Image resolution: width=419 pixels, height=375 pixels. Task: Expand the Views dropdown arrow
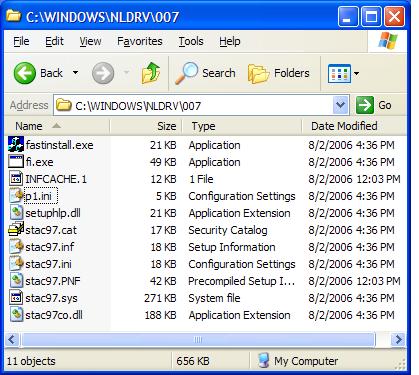356,73
